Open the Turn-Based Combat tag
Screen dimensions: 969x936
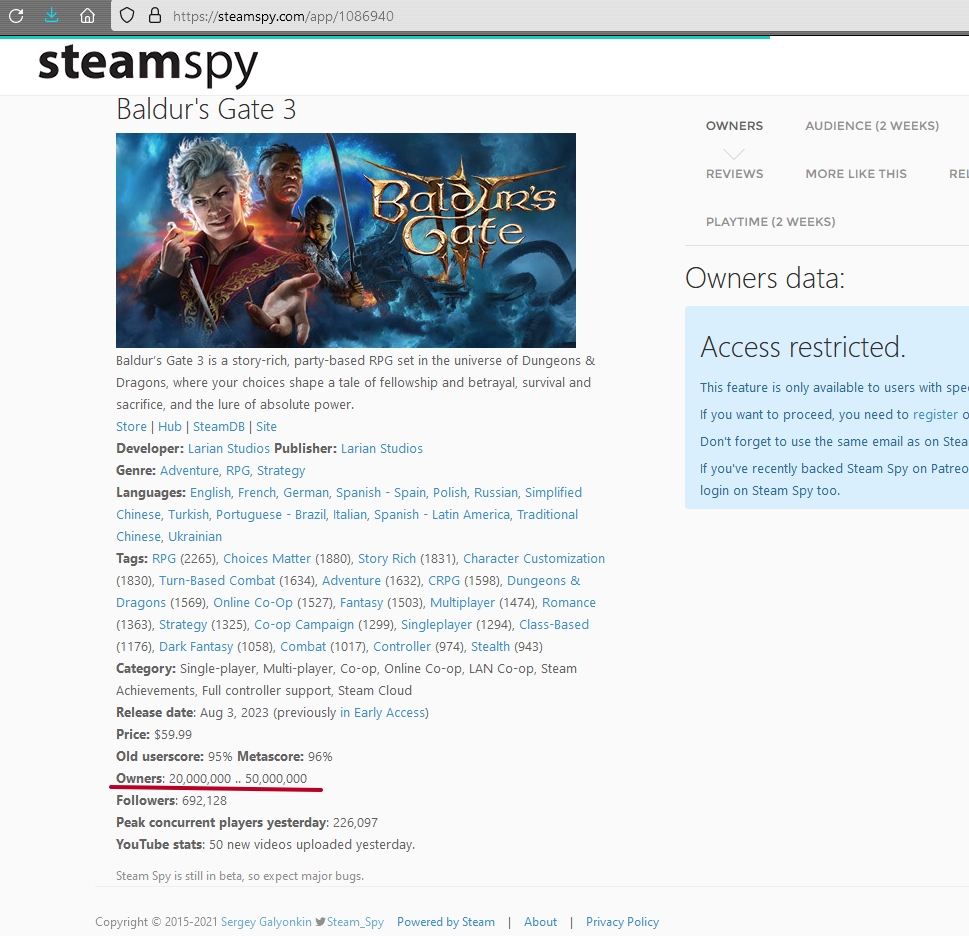(x=217, y=581)
